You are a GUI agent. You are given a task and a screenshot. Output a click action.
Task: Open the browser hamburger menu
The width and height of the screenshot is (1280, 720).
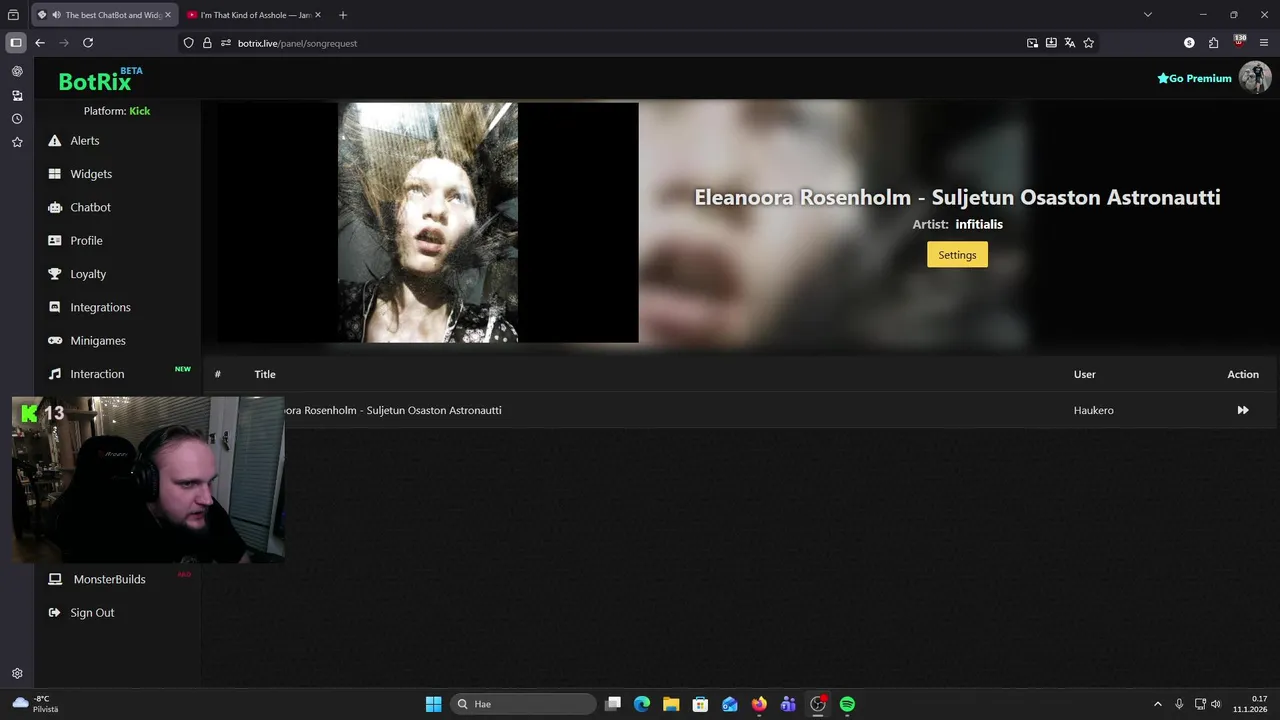coord(1264,43)
